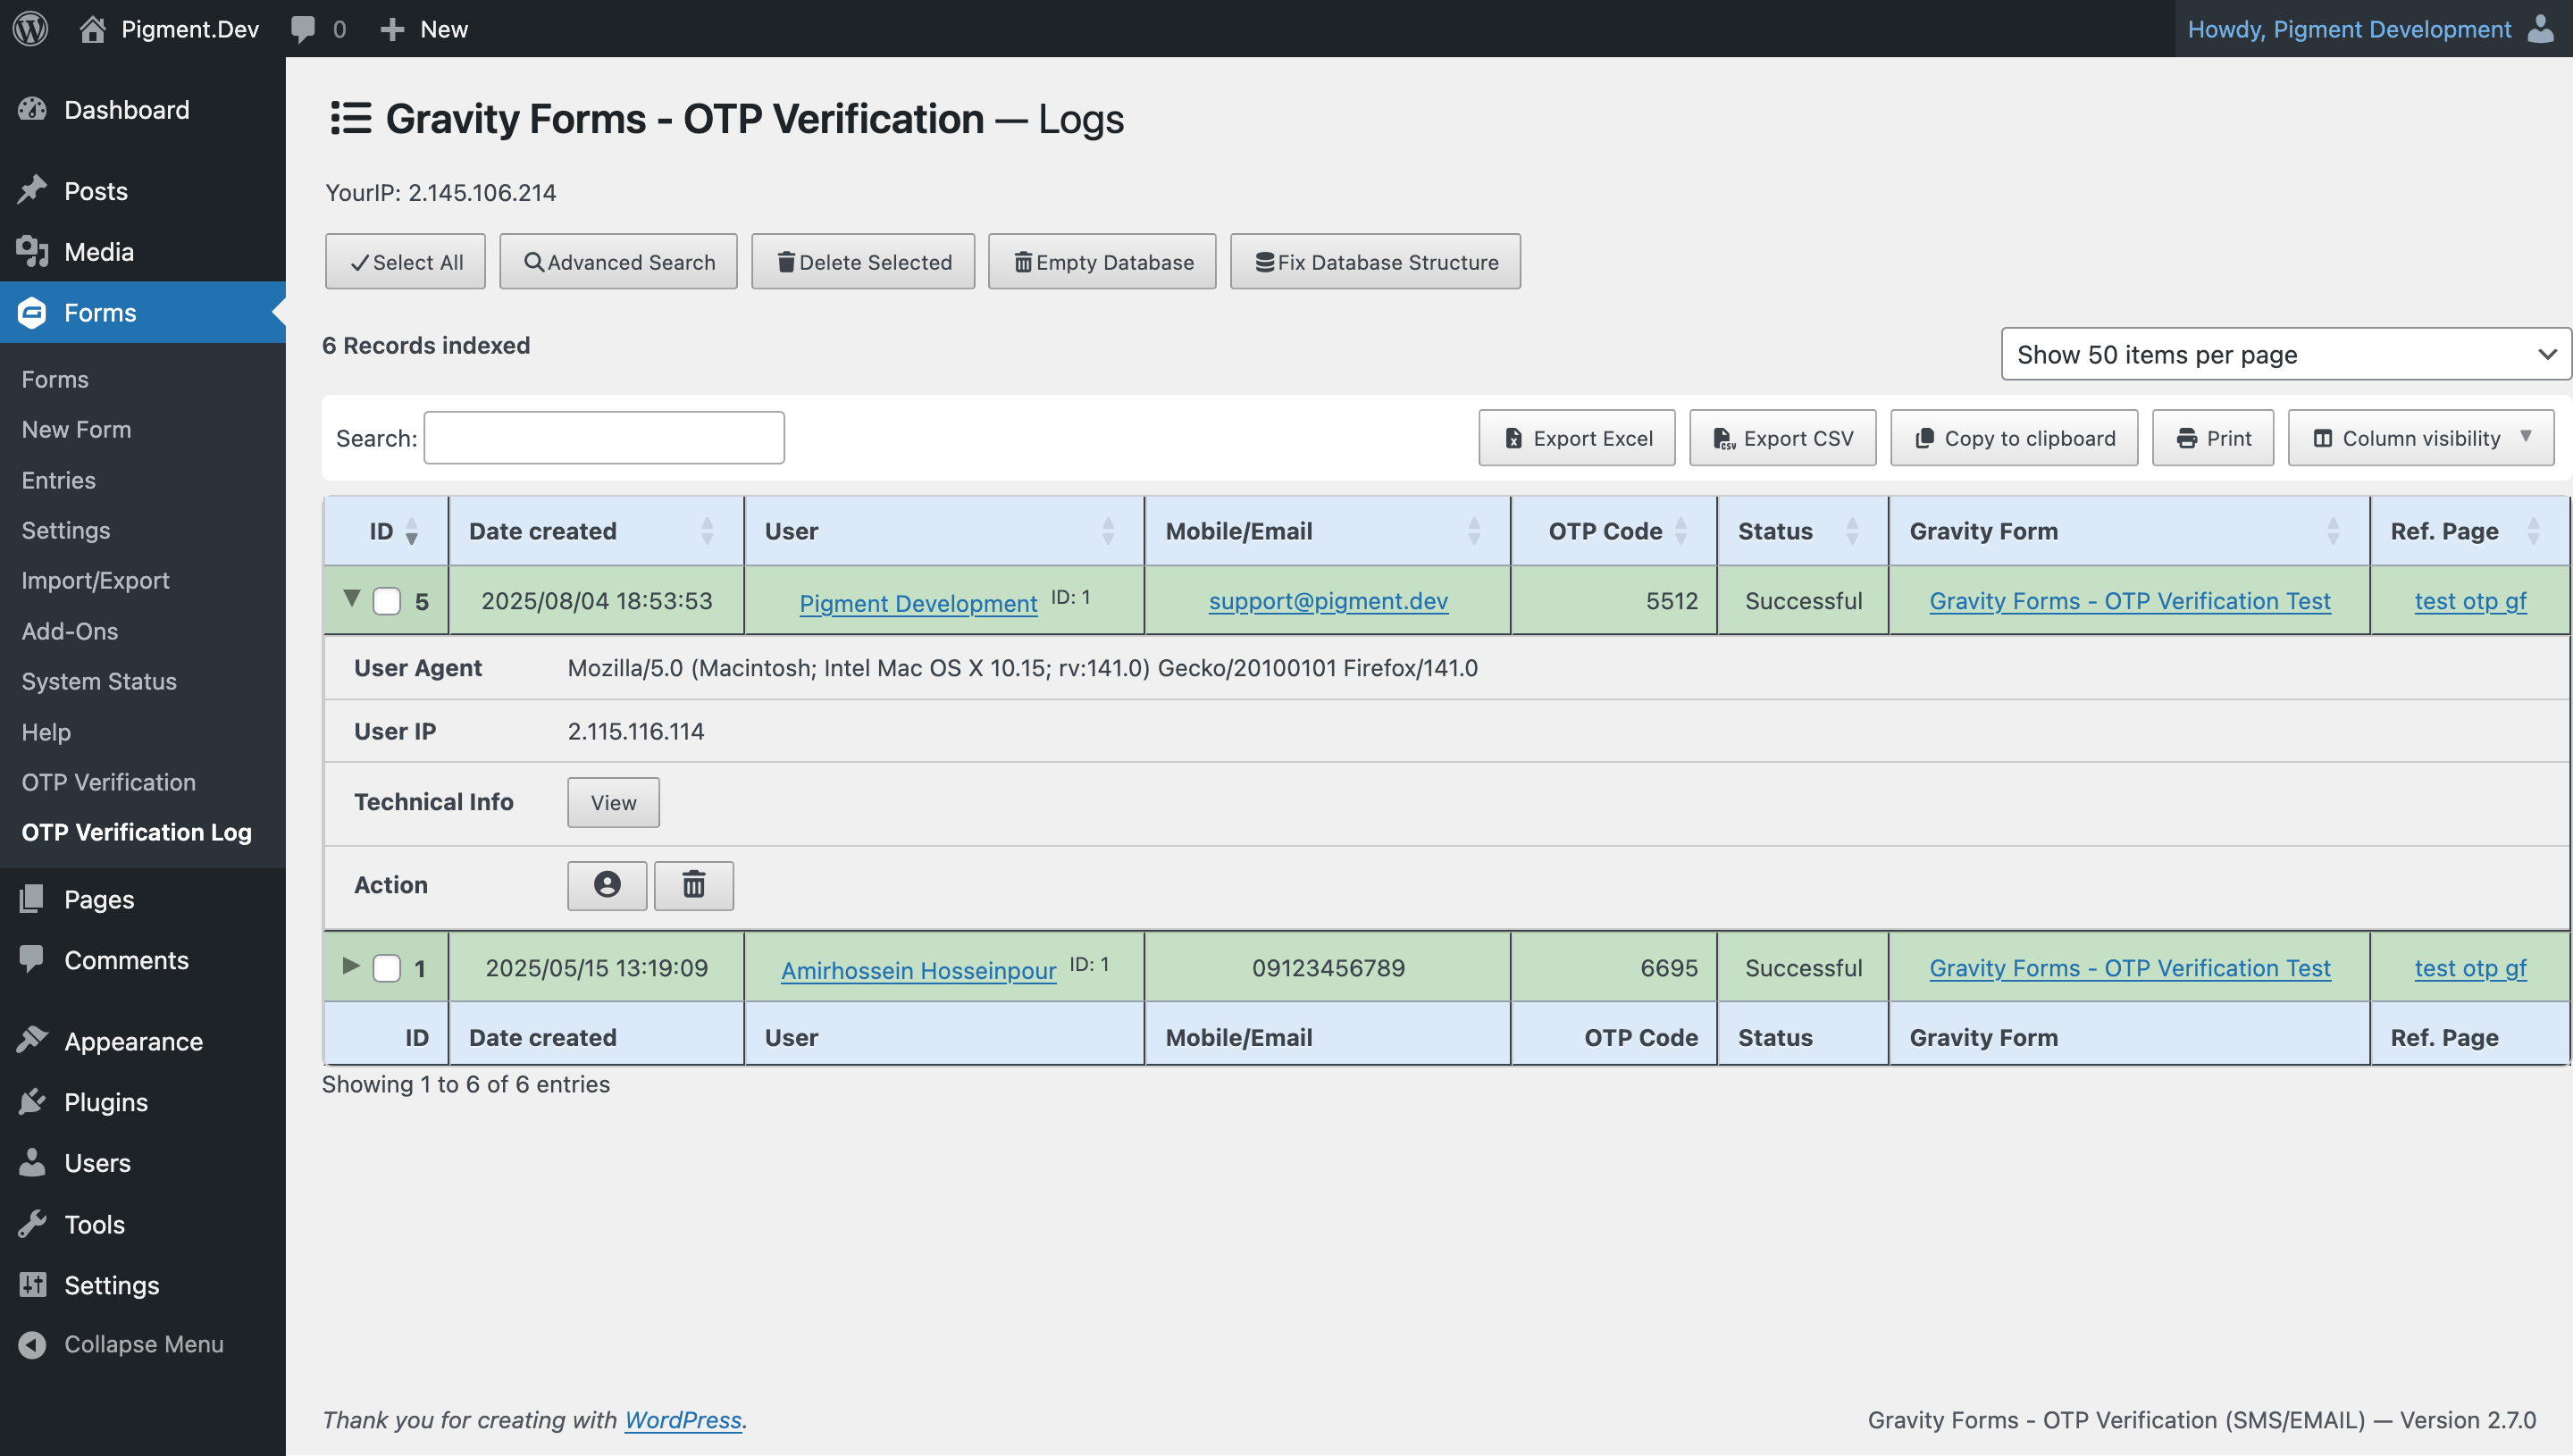Open Pigment Development user link
This screenshot has width=2573, height=1456.
(918, 603)
